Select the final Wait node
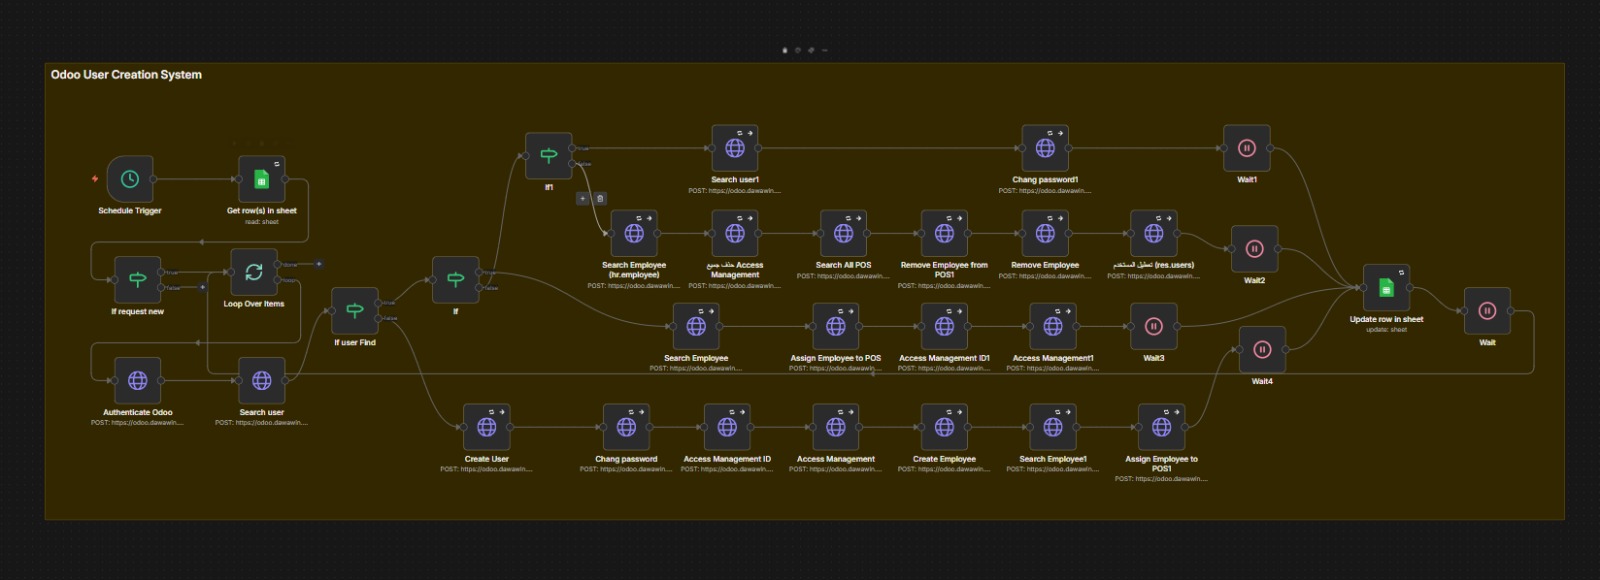Screen dimensions: 1600x580 click(x=1487, y=311)
